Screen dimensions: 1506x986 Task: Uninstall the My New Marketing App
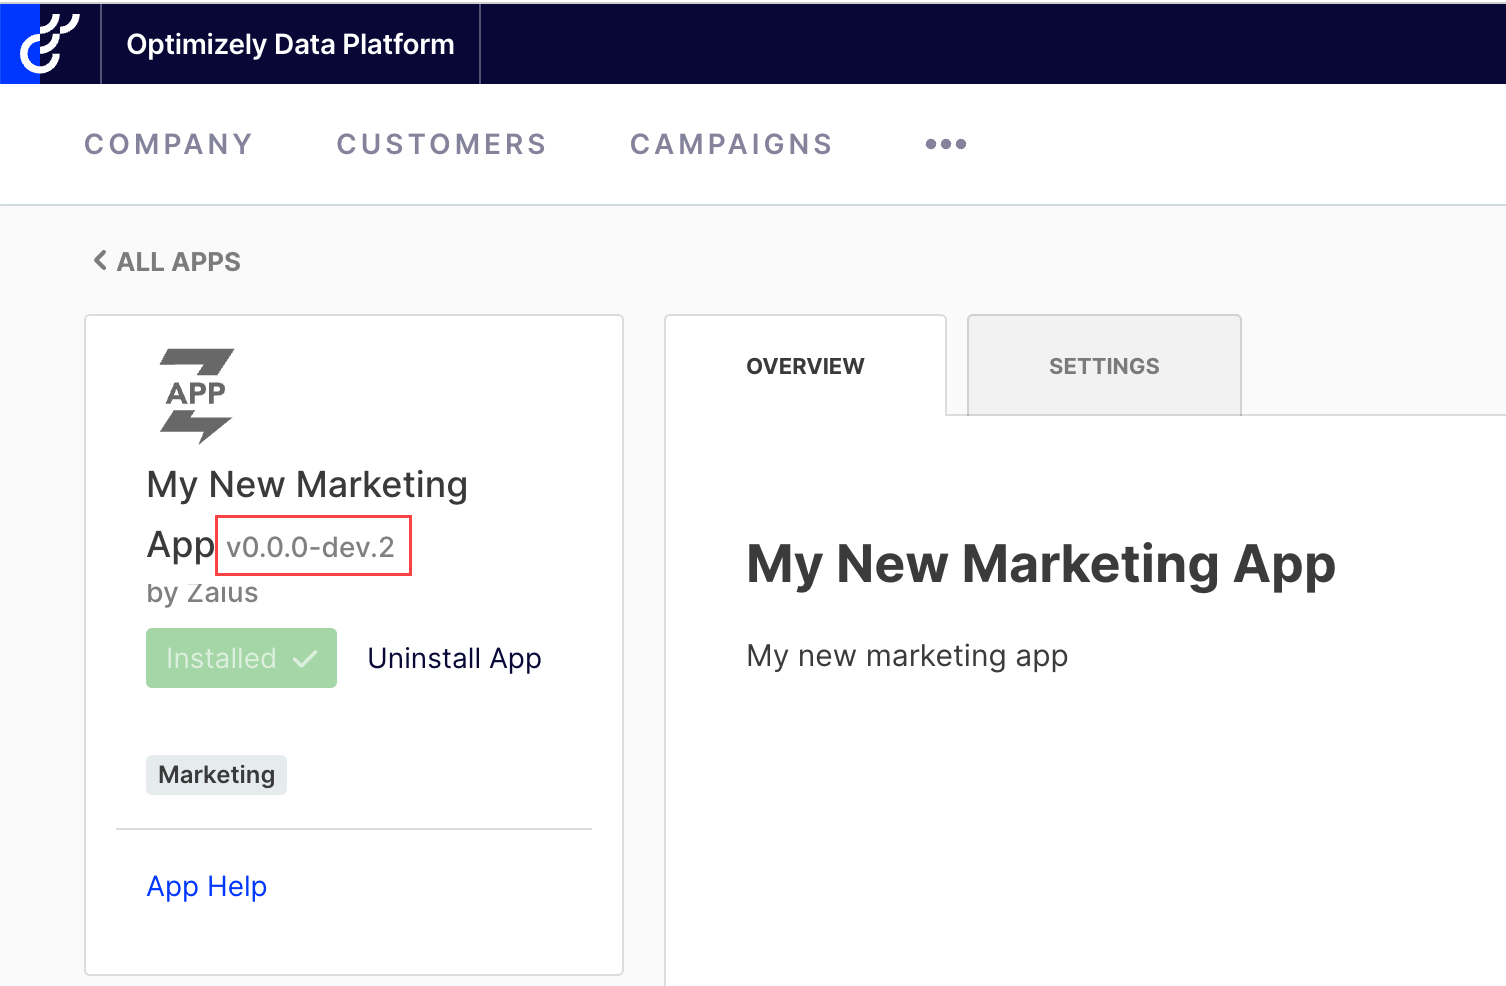[x=454, y=658]
